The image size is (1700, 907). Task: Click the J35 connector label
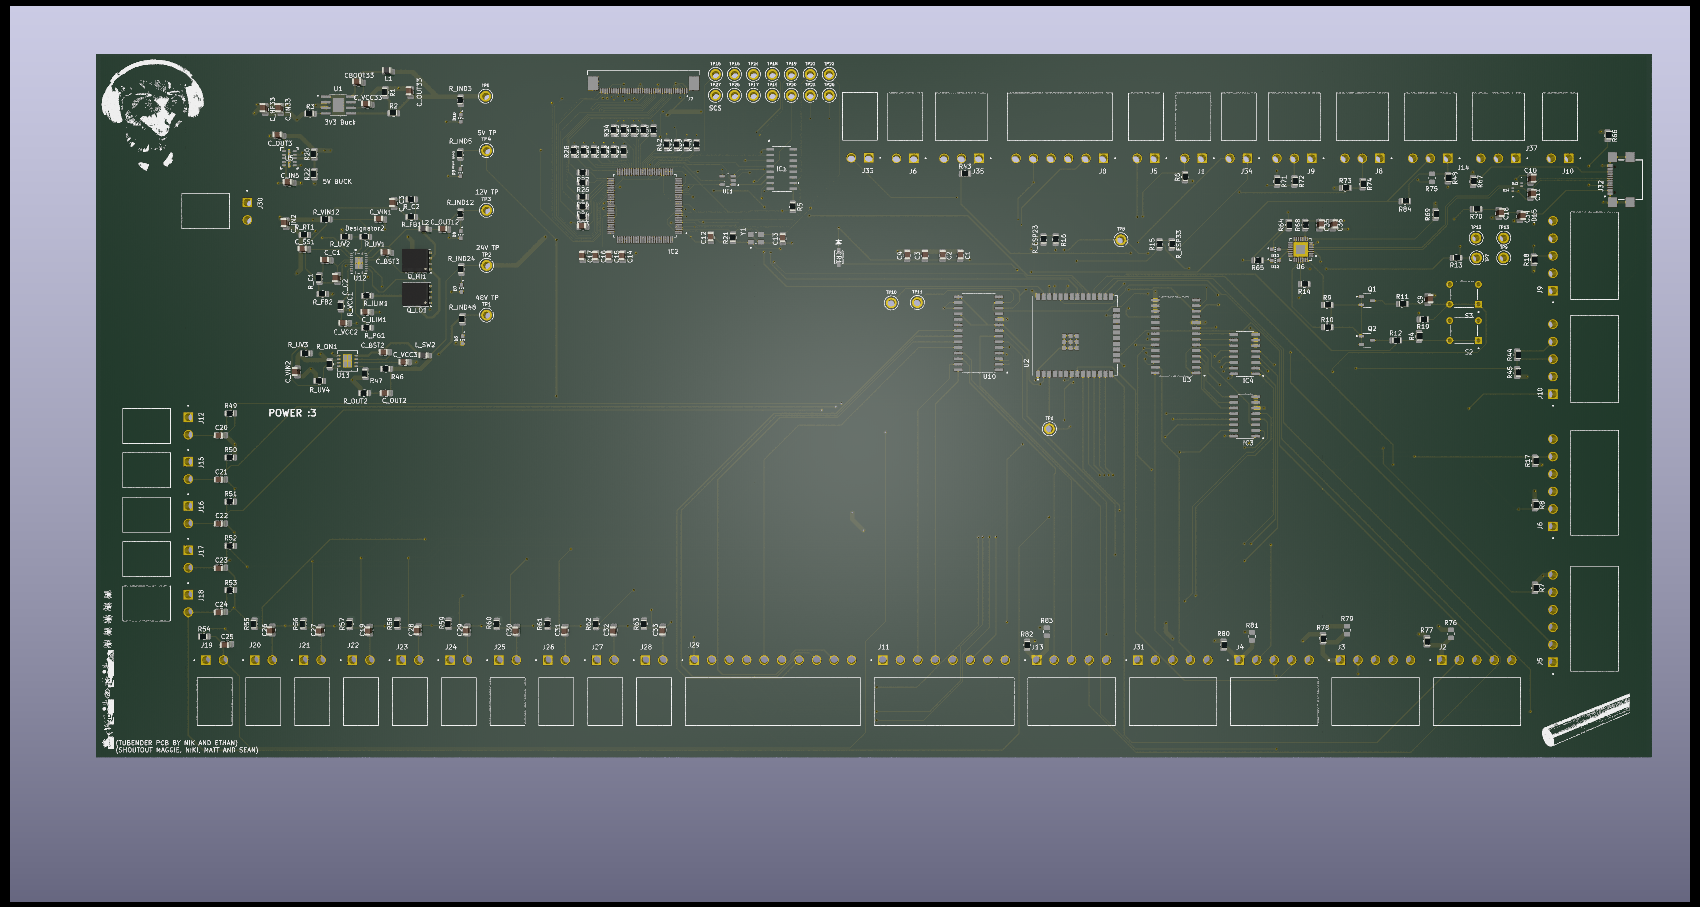[978, 171]
